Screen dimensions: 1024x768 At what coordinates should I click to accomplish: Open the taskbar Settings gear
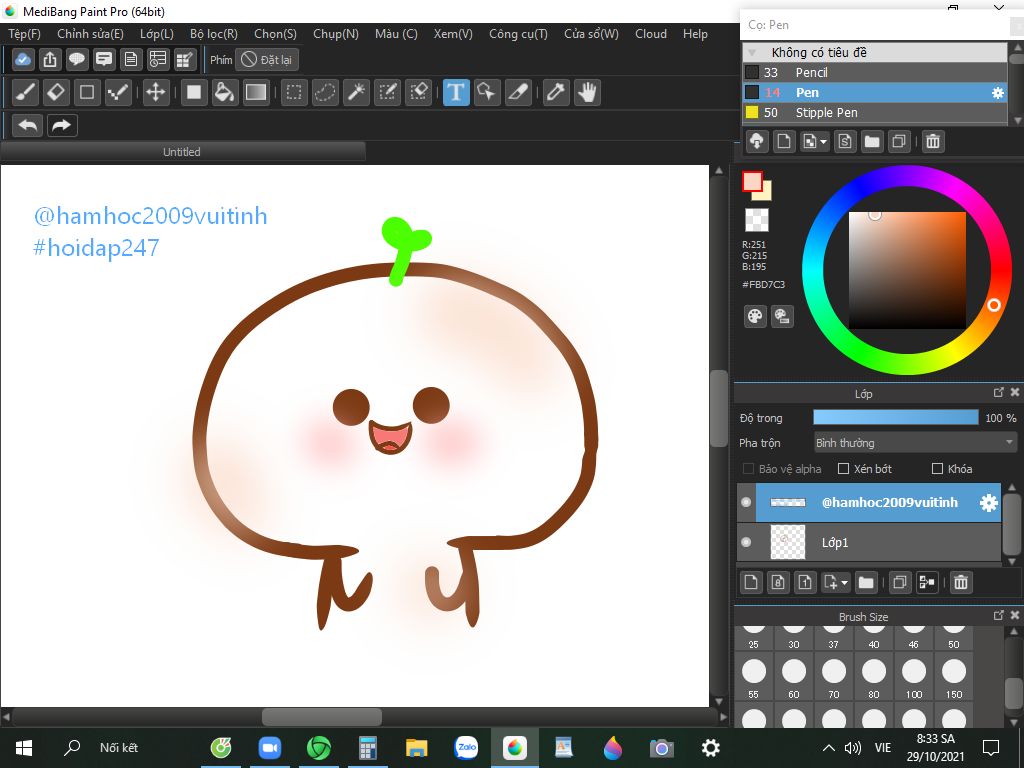coord(710,748)
